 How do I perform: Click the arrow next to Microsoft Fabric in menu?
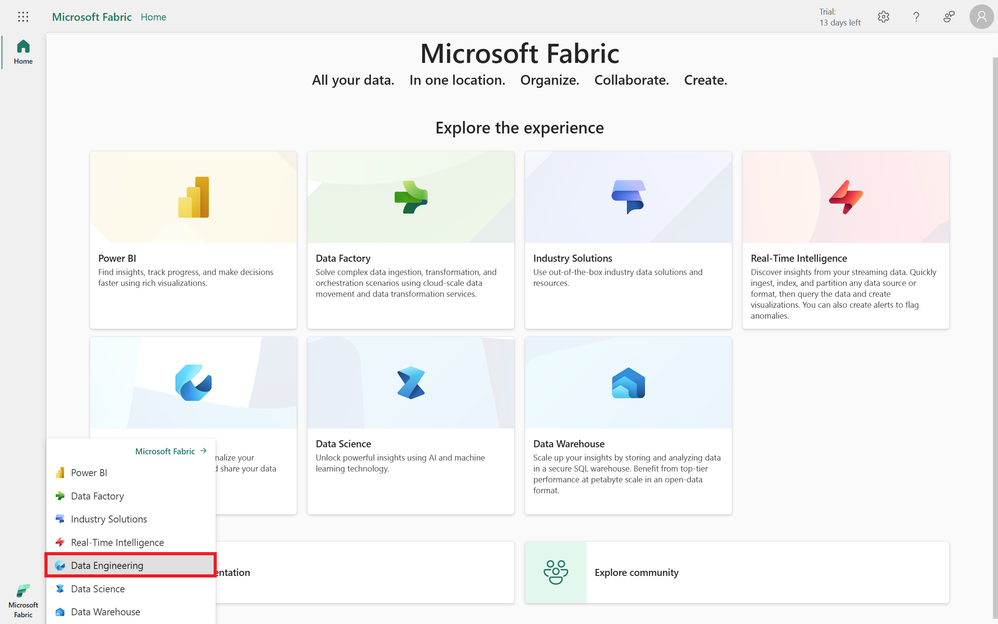click(204, 451)
